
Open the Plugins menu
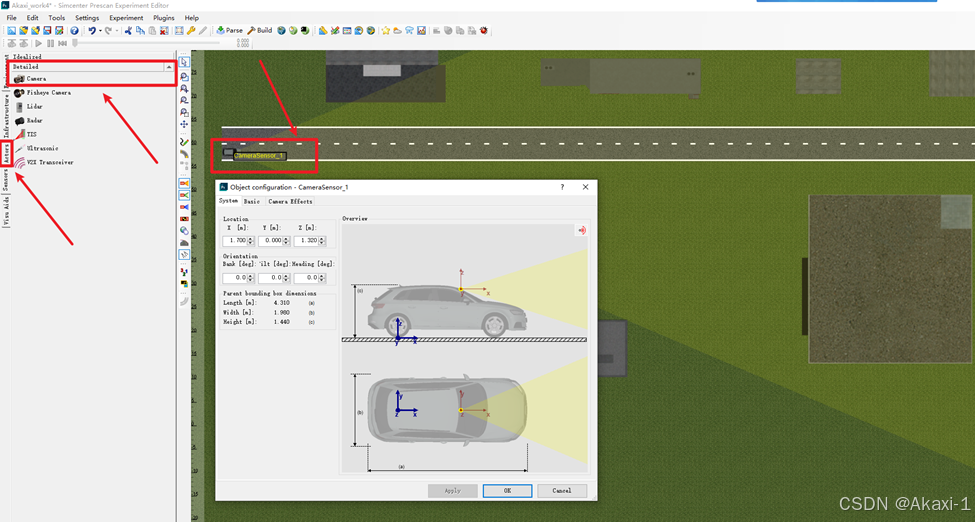click(164, 18)
